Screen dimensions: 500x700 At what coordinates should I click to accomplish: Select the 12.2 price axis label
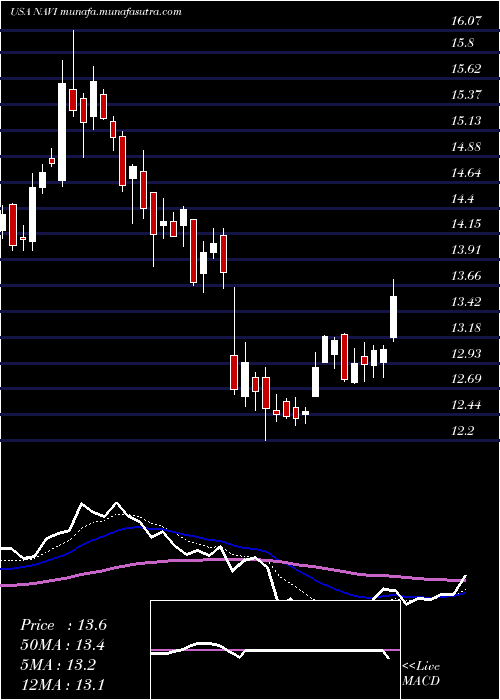point(463,430)
